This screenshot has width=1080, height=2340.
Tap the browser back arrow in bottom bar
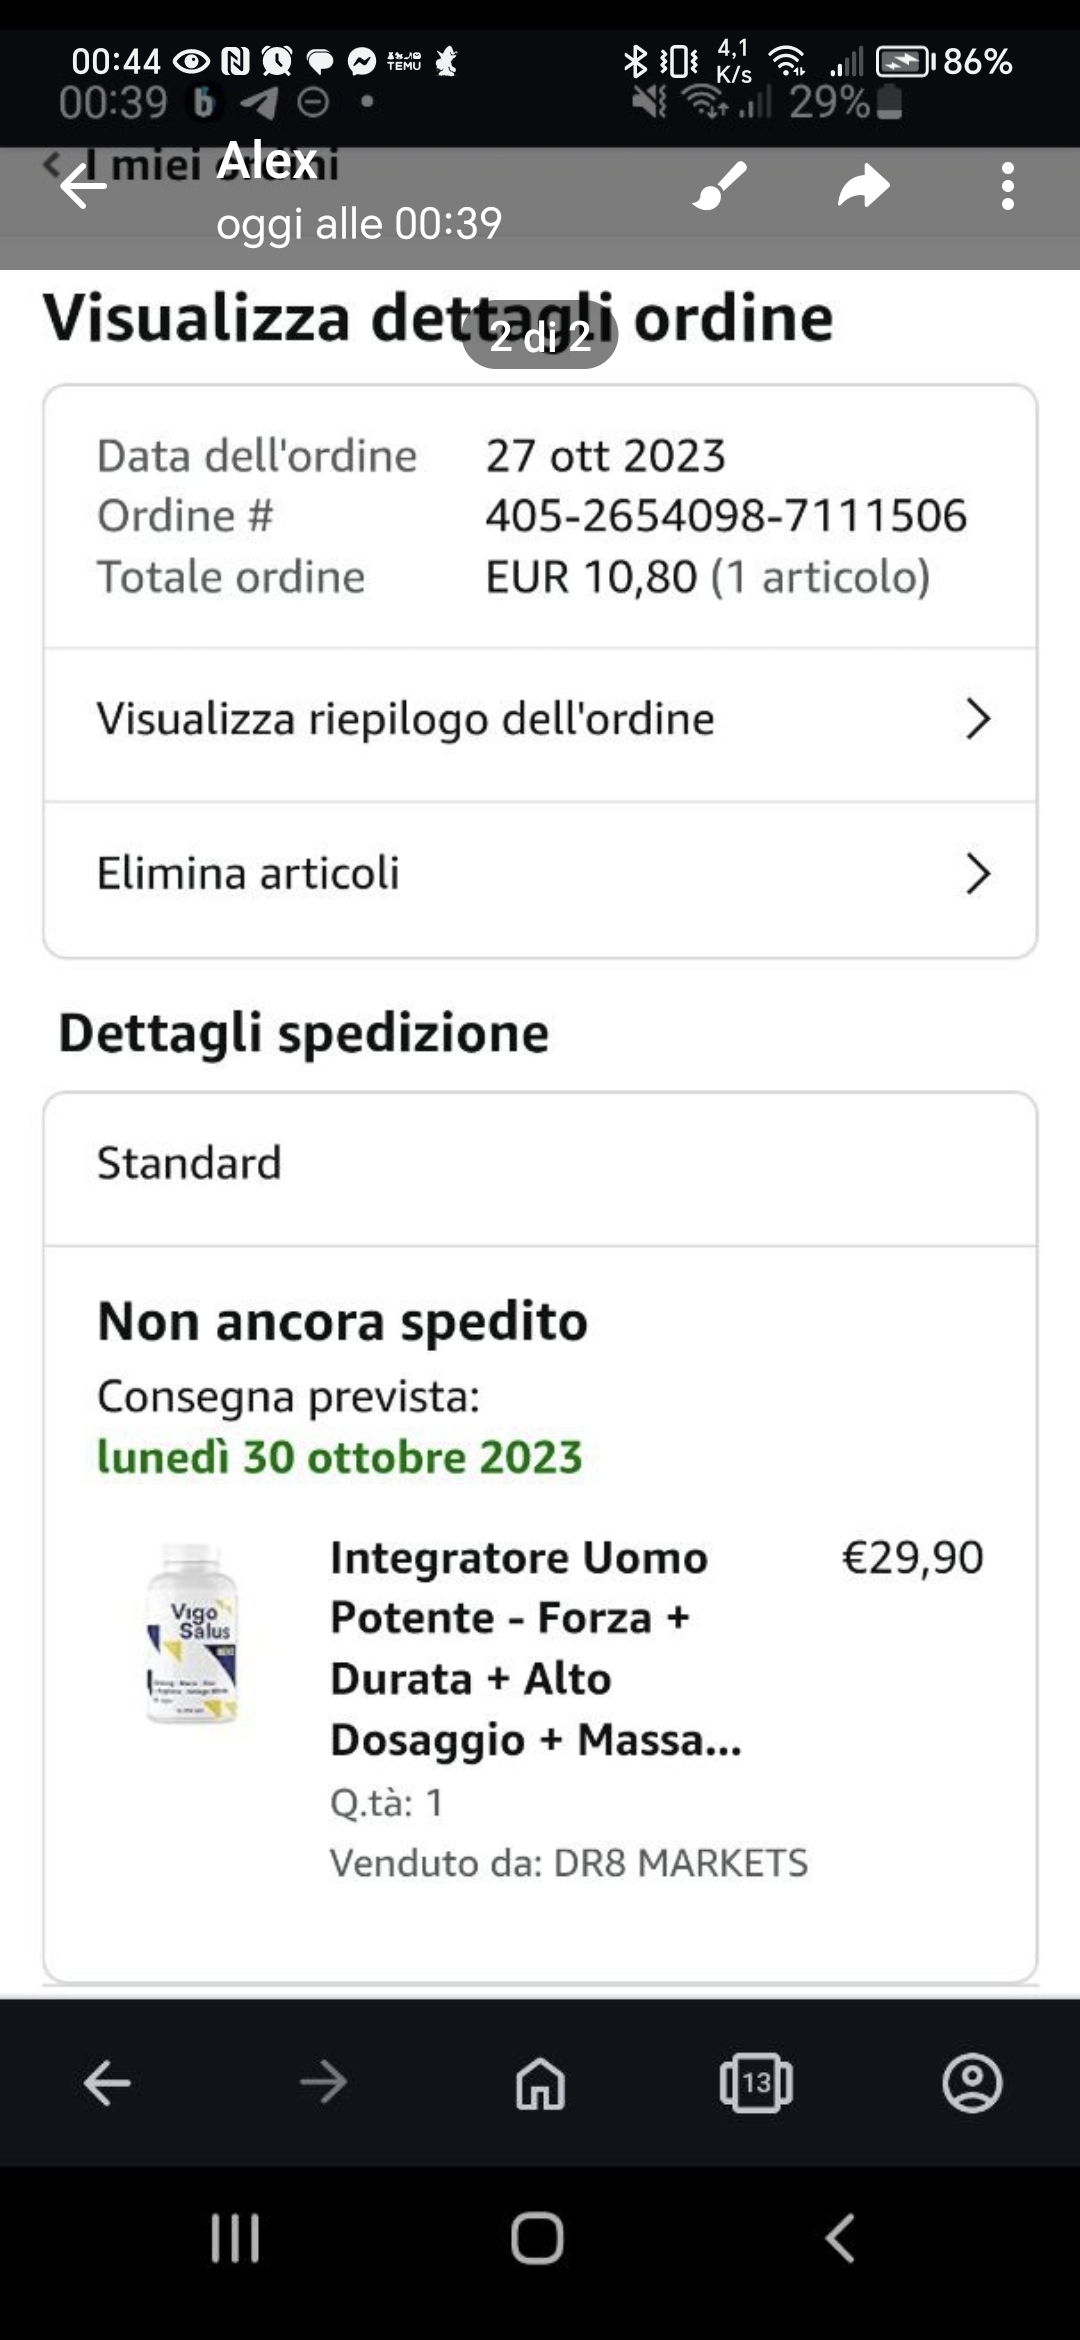coord(107,2083)
